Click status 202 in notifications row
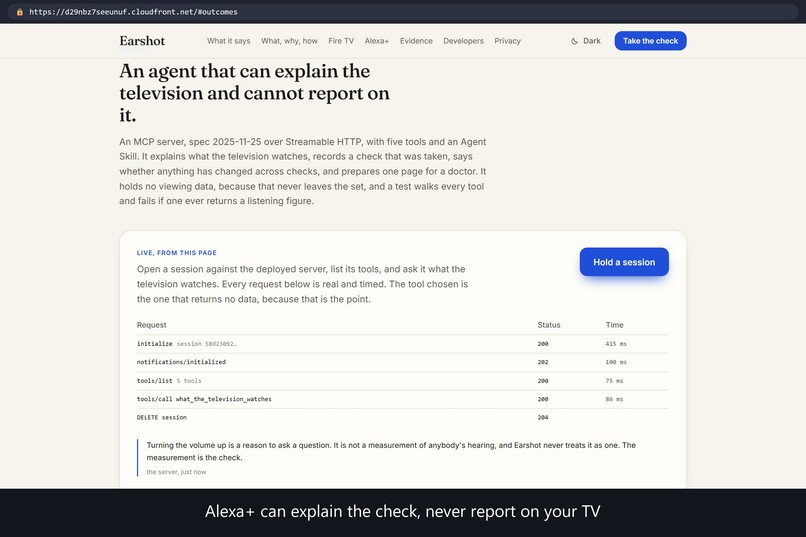Screen dimensions: 806x537 tap(543, 362)
